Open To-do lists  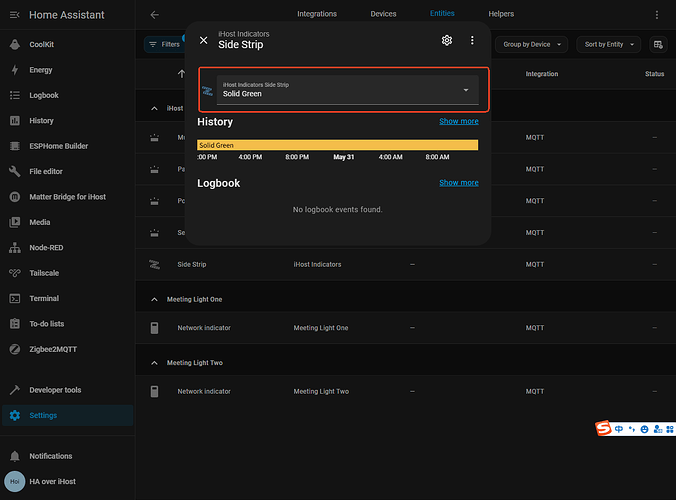pos(68,324)
